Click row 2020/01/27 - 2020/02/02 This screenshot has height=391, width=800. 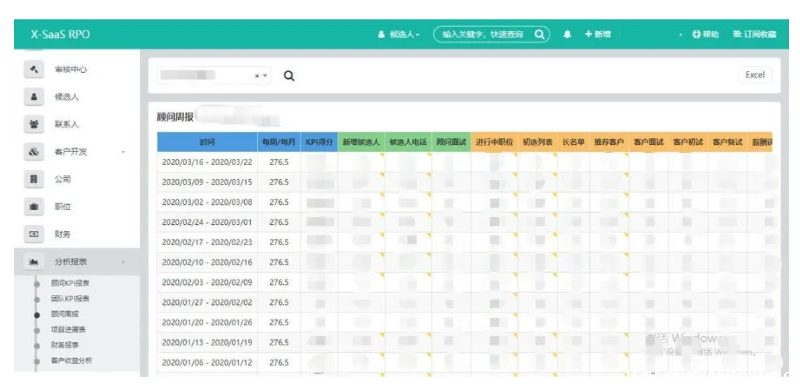[464, 302]
